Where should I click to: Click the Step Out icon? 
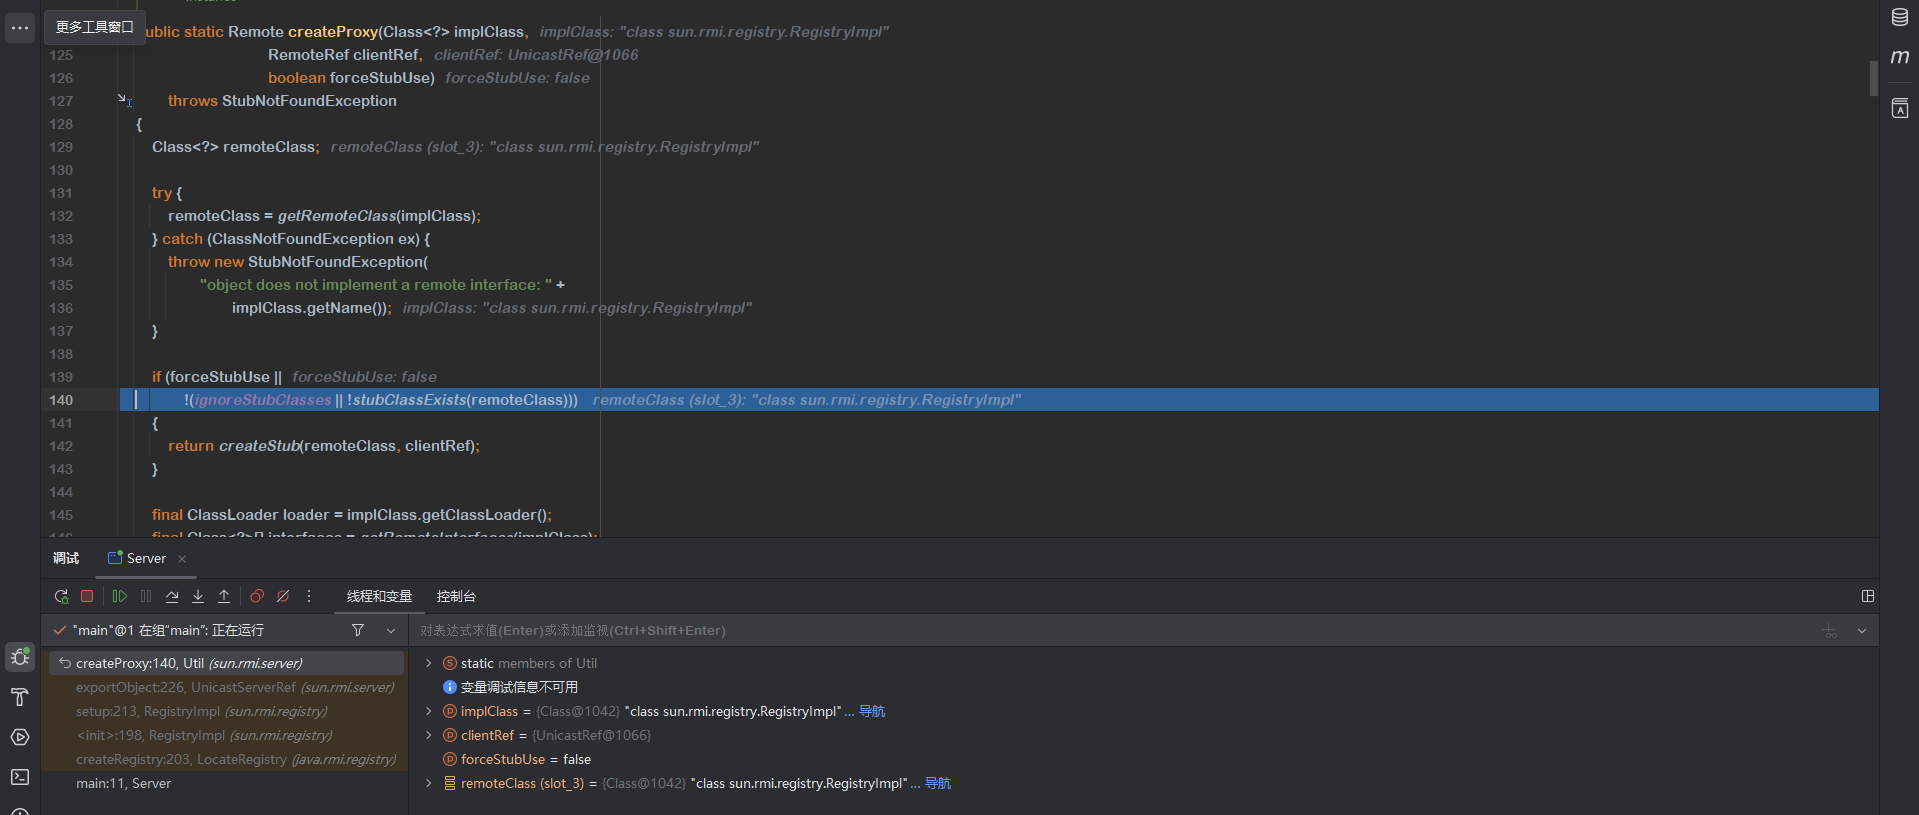[224, 596]
